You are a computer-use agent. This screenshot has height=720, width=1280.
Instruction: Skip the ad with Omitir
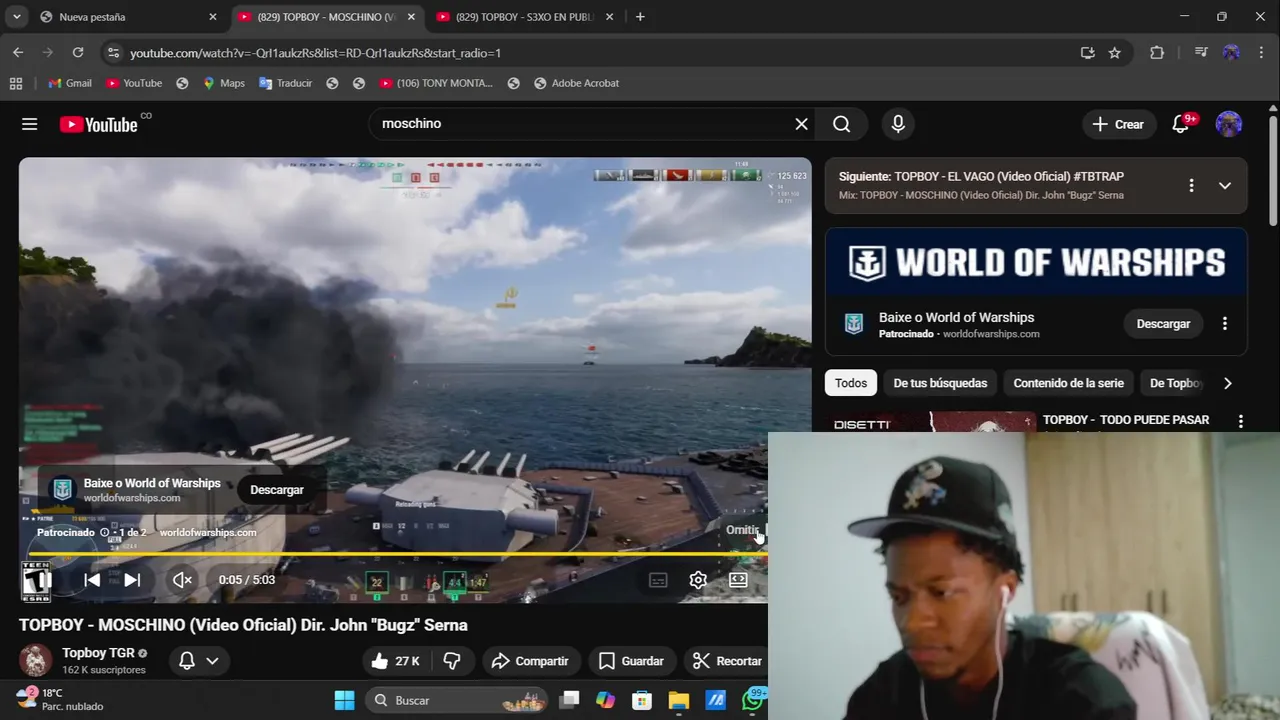(x=744, y=530)
